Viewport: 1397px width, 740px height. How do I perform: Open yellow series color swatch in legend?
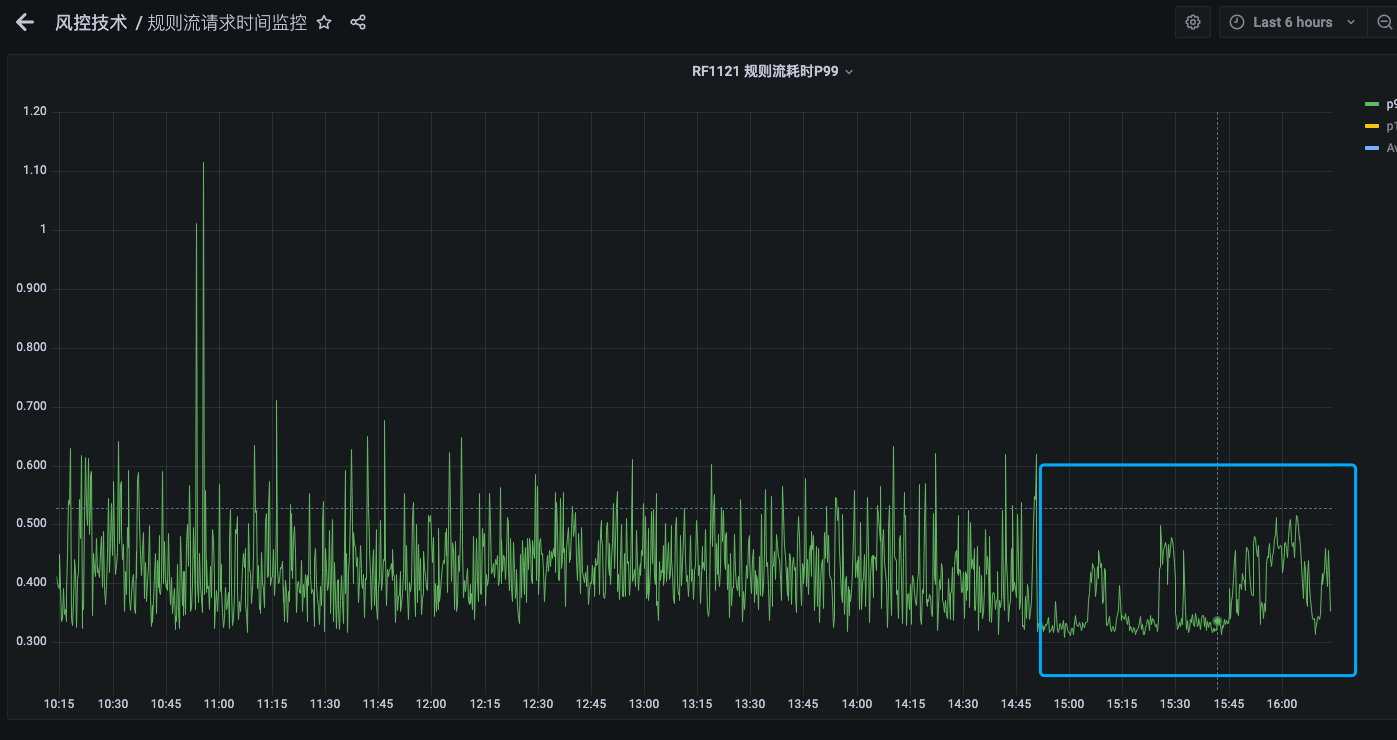1372,126
